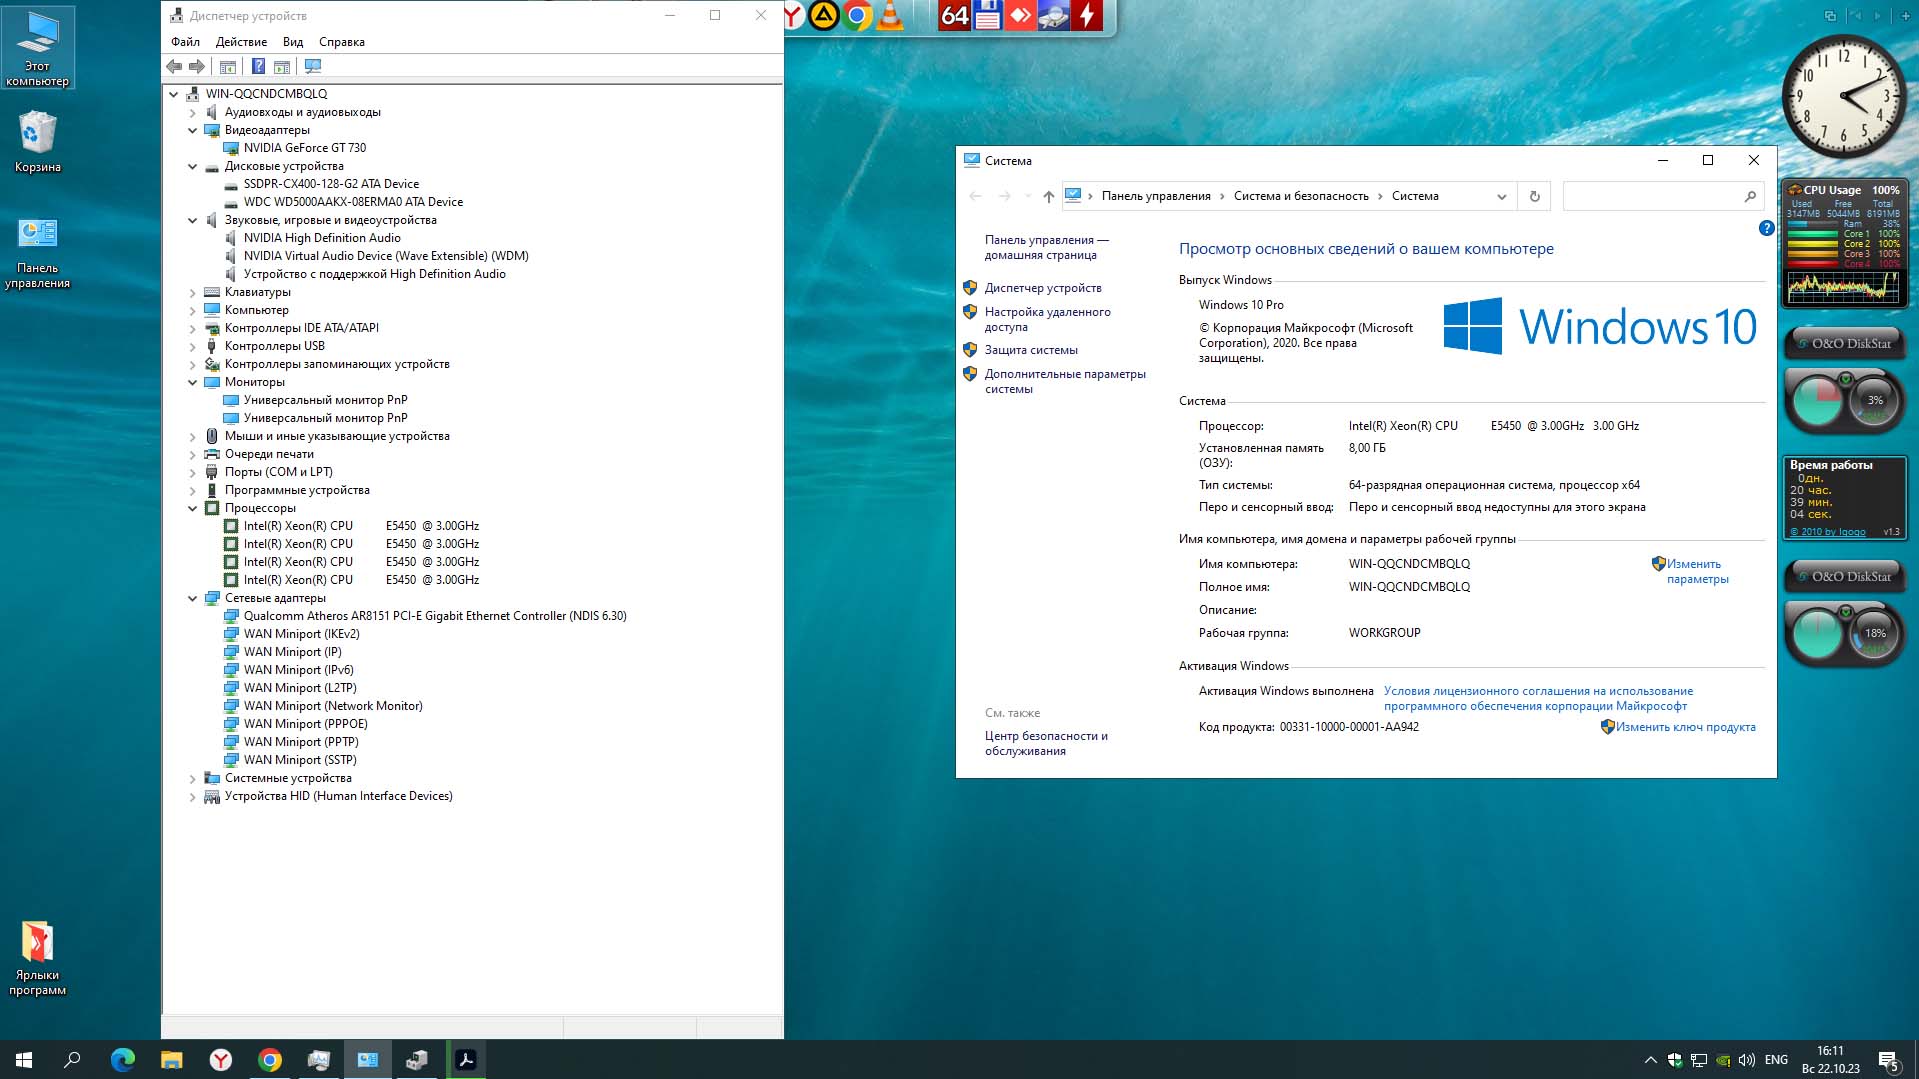Open the Защита системы link
The width and height of the screenshot is (1919, 1079).
coord(1031,350)
